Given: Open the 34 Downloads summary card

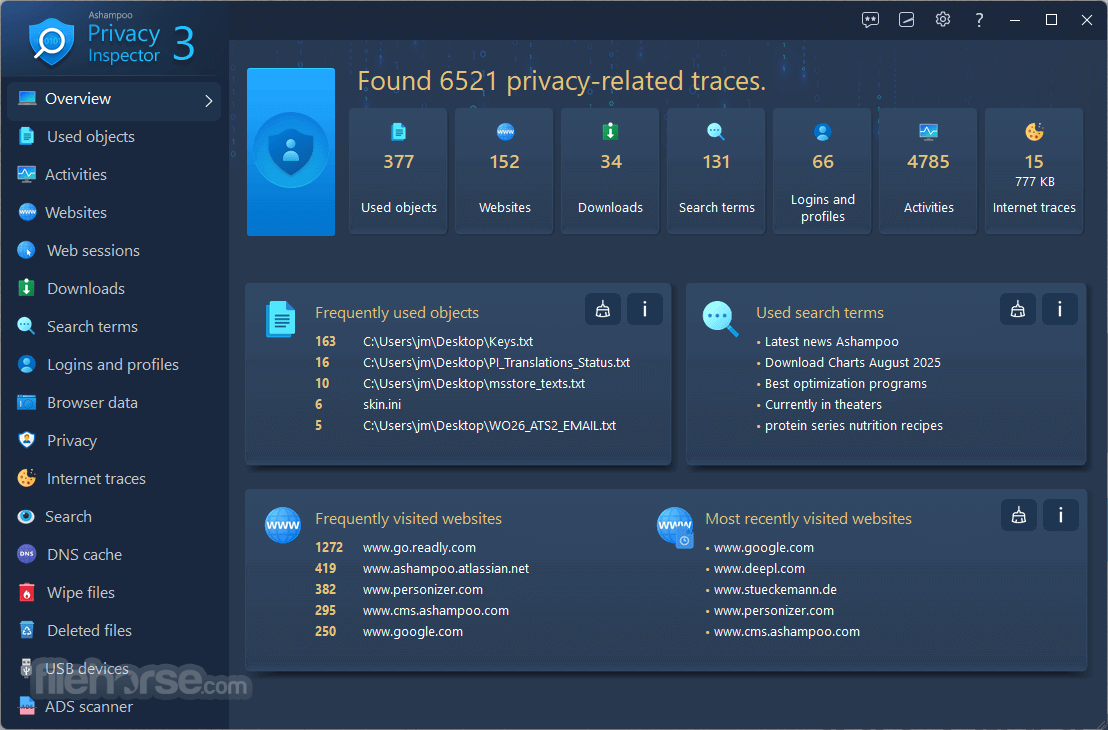Looking at the screenshot, I should point(611,170).
